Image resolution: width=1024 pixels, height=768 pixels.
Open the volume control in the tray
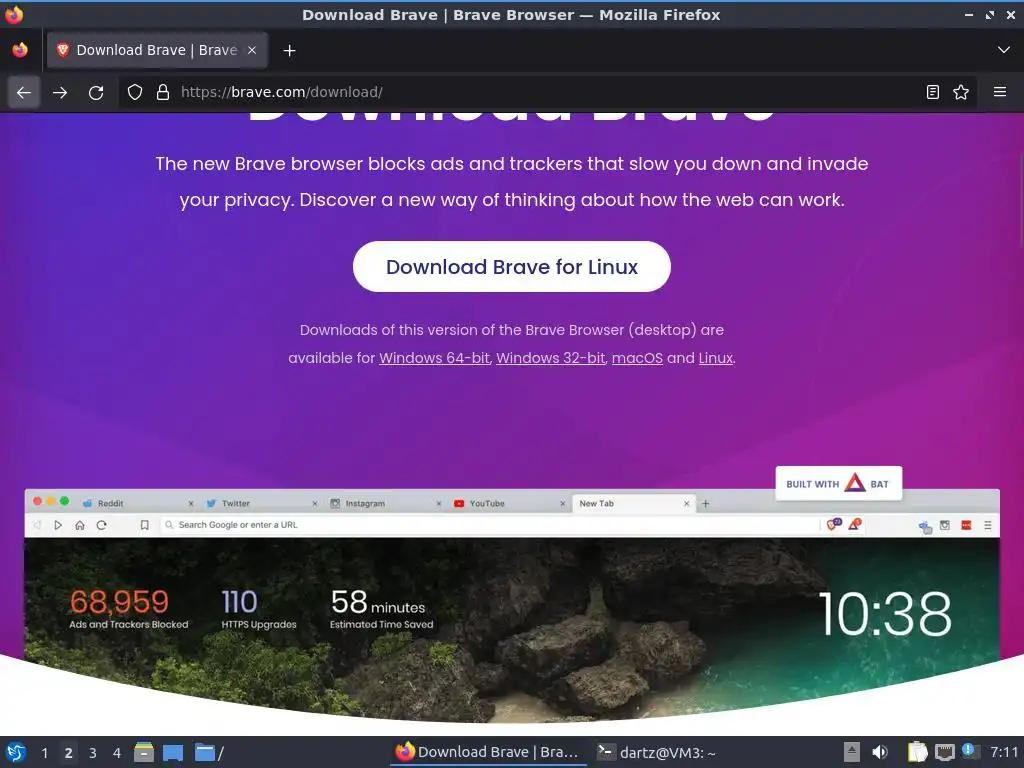pyautogui.click(x=880, y=752)
